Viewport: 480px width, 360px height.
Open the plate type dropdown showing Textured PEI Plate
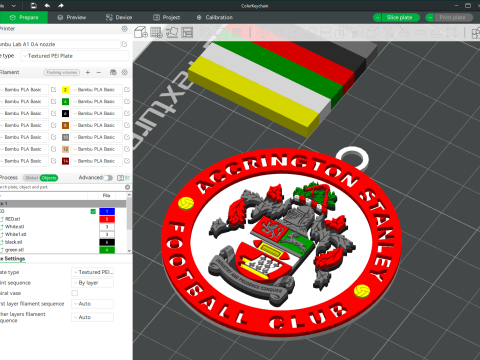tap(75, 56)
